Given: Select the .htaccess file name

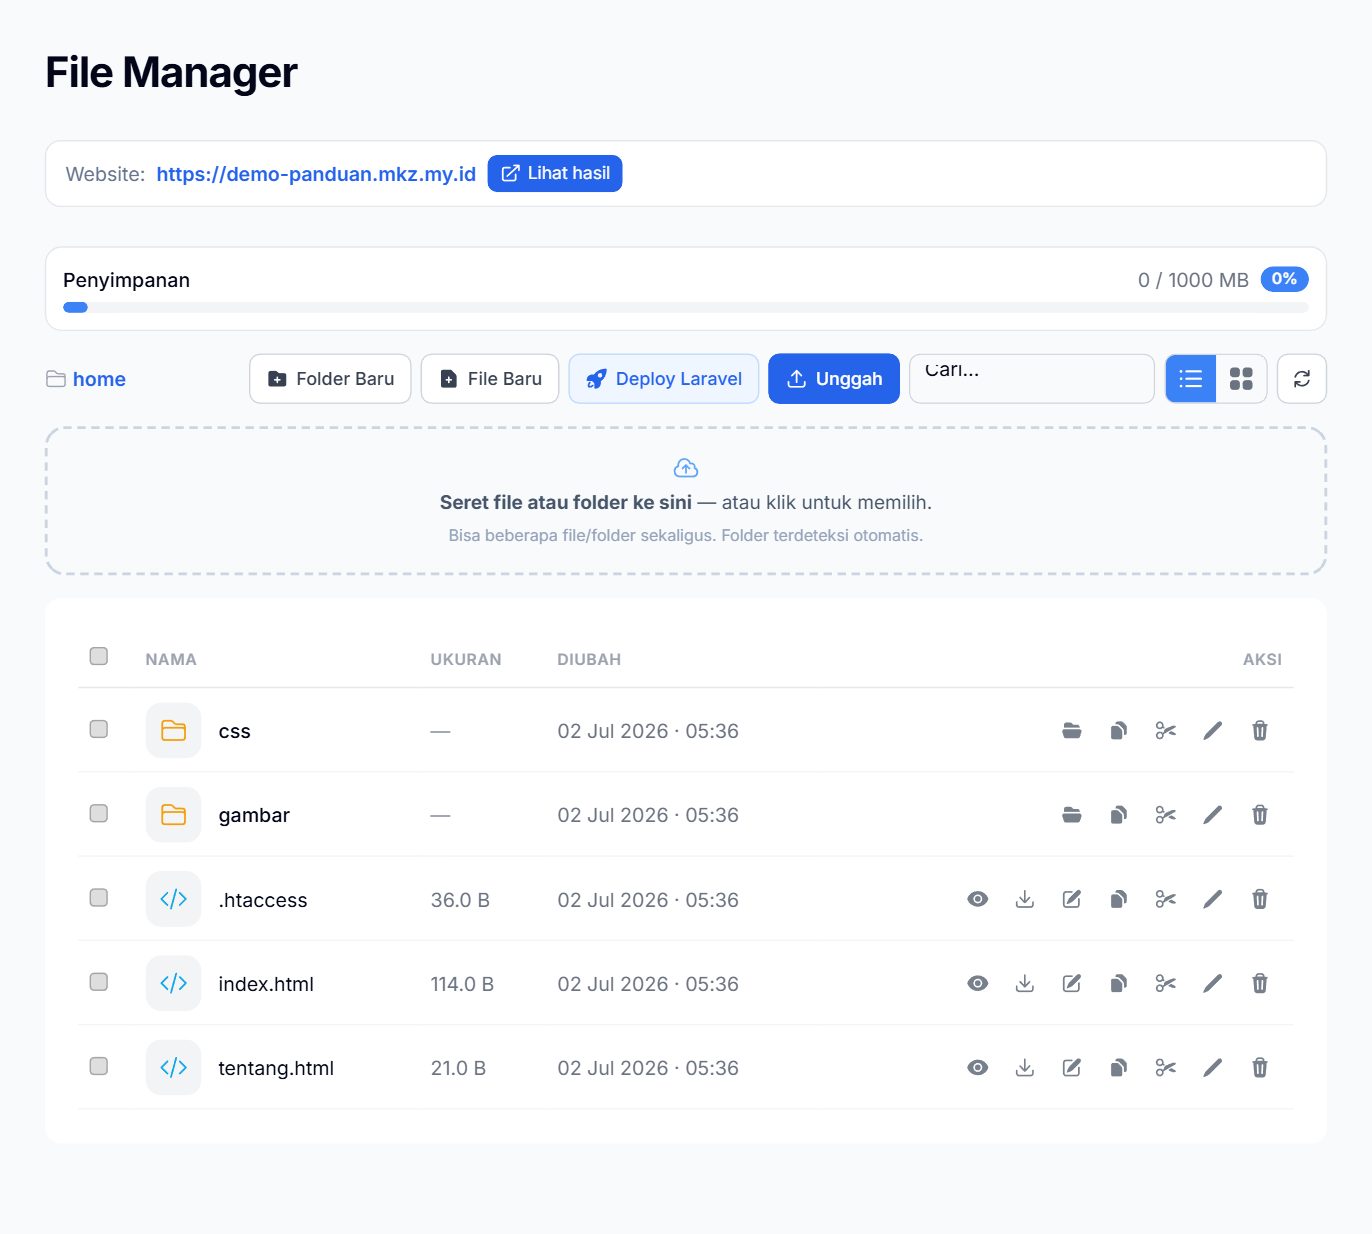Looking at the screenshot, I should pos(263,900).
